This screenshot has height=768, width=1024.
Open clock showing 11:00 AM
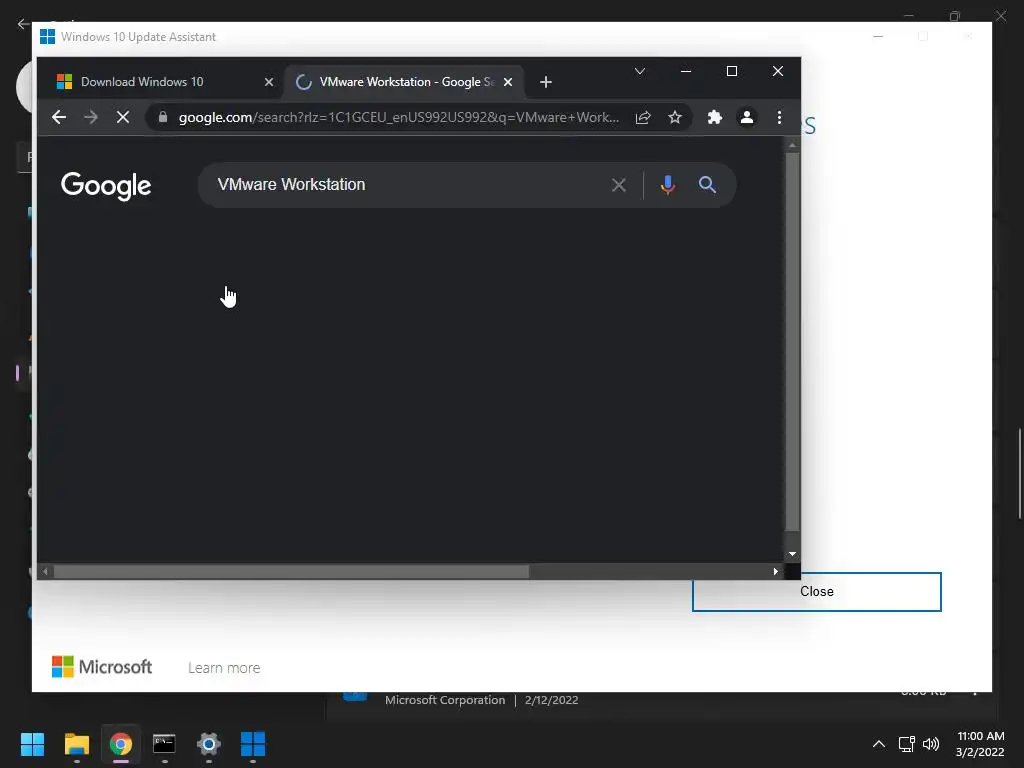pos(980,744)
